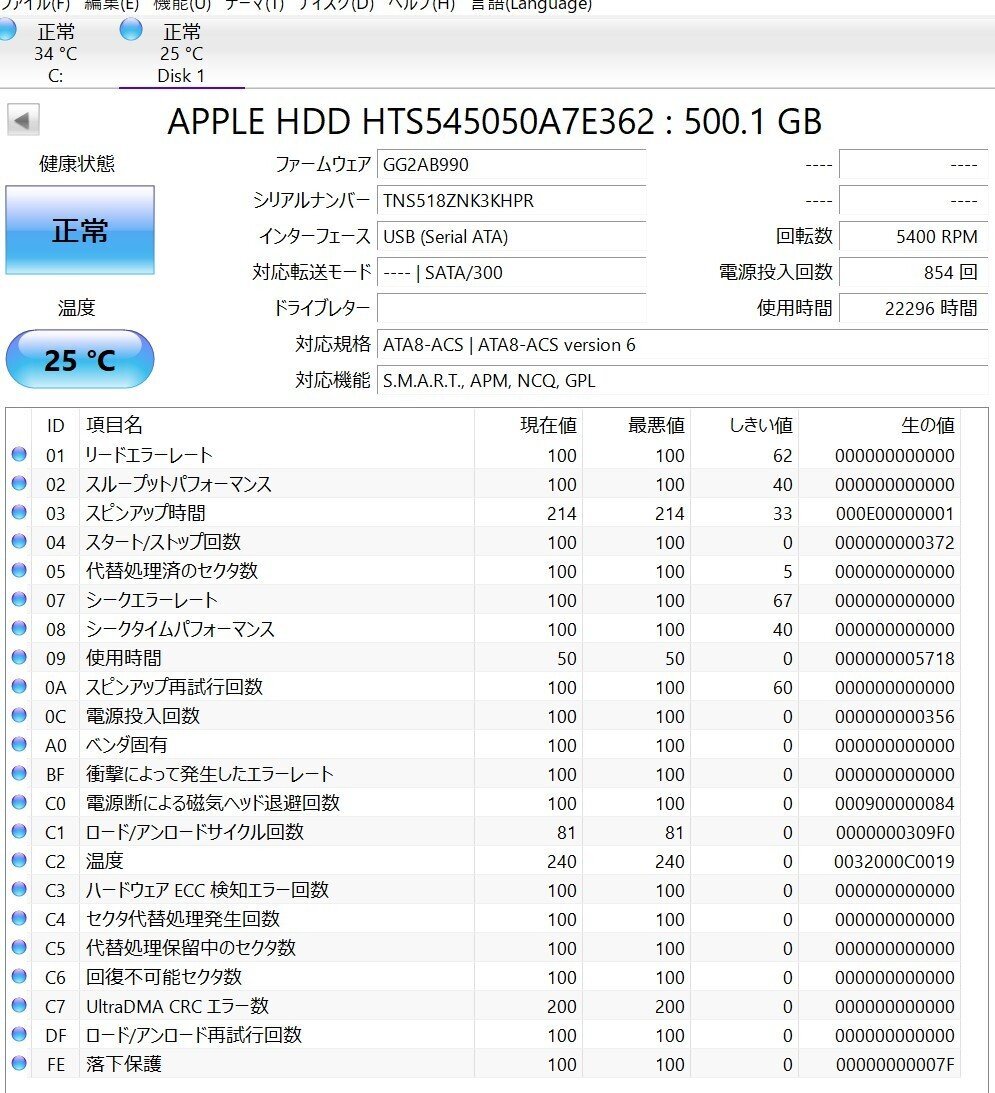
Task: Click the status circle for セクタ代替処理発生回数 row
Action: [19, 918]
